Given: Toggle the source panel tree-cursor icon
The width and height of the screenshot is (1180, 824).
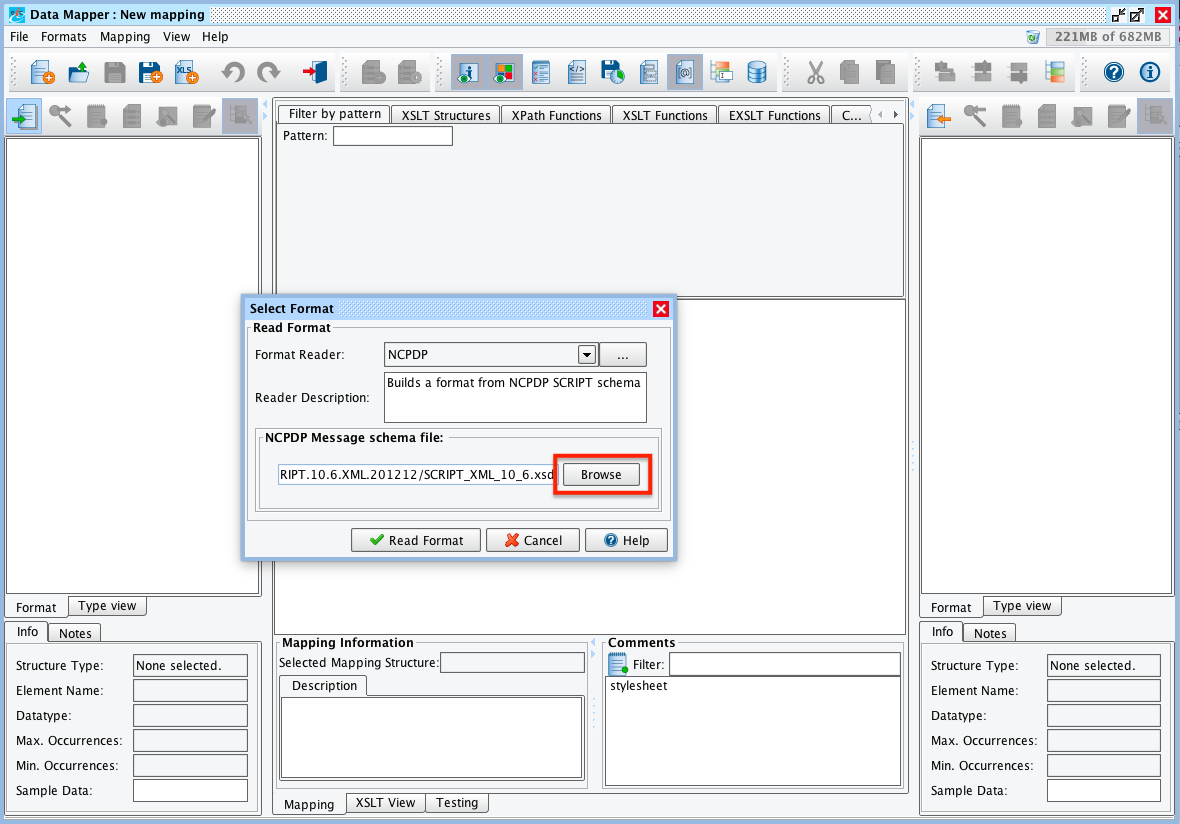Looking at the screenshot, I should (240, 116).
